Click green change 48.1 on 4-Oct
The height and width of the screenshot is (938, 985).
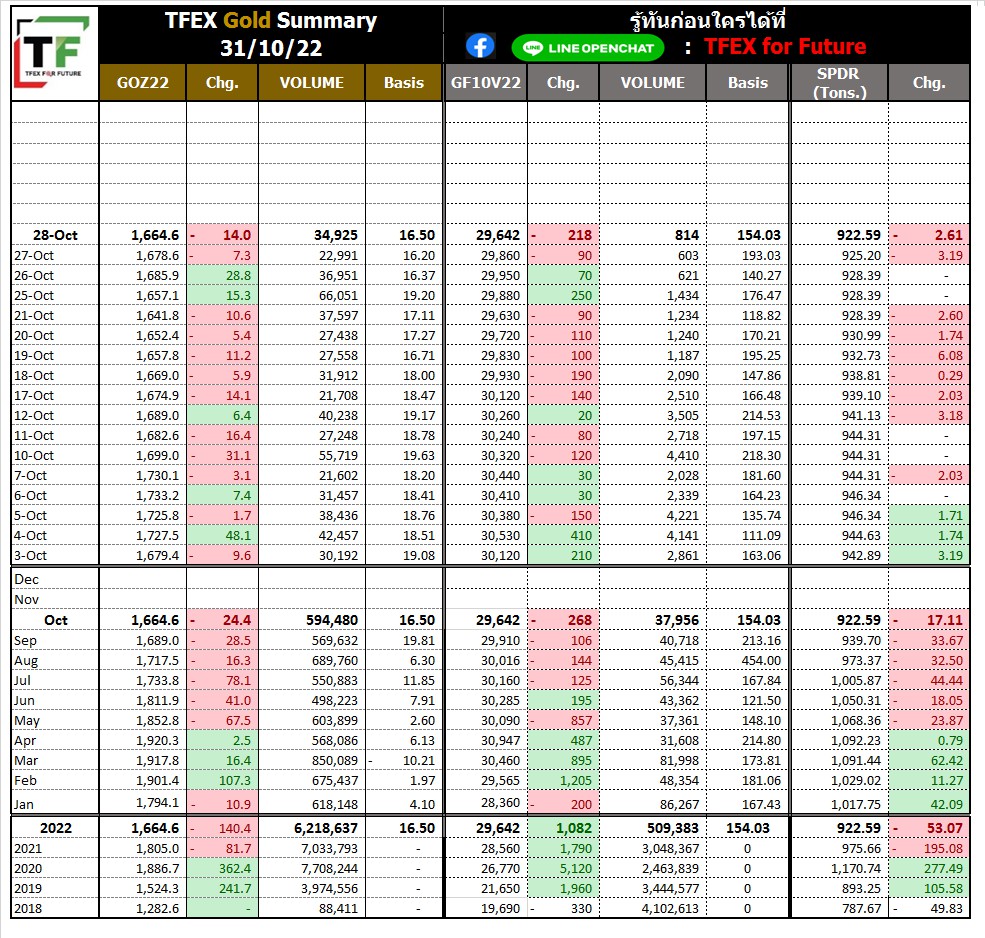pos(238,536)
